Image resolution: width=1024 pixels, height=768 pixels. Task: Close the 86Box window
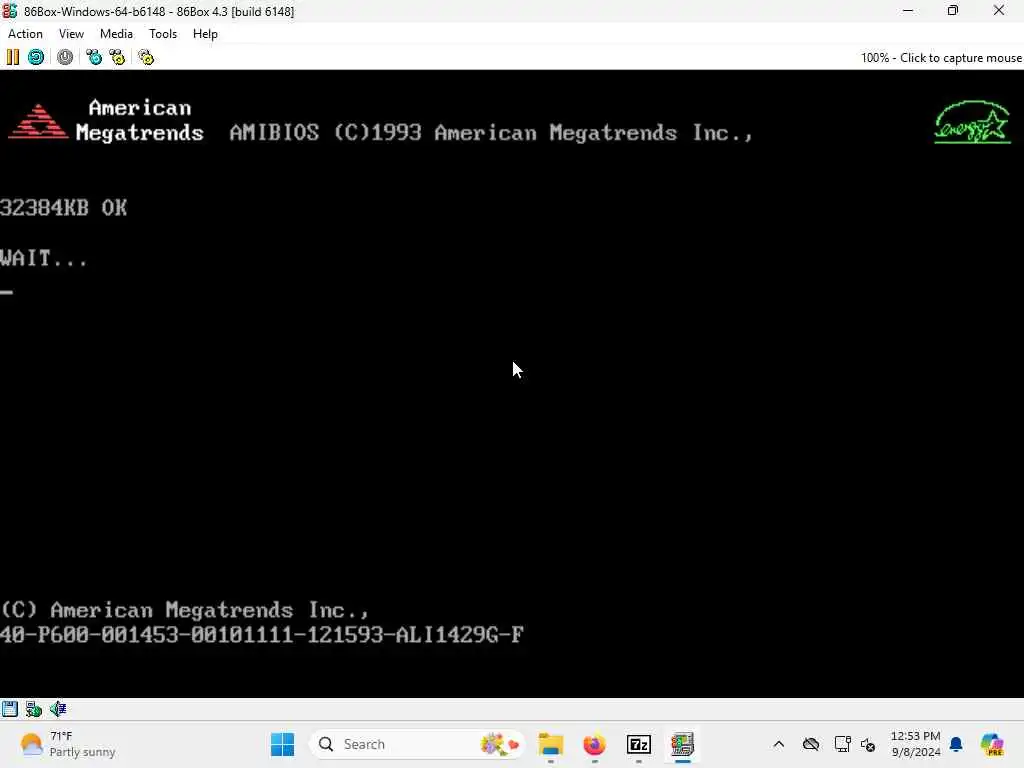pyautogui.click(x=999, y=10)
